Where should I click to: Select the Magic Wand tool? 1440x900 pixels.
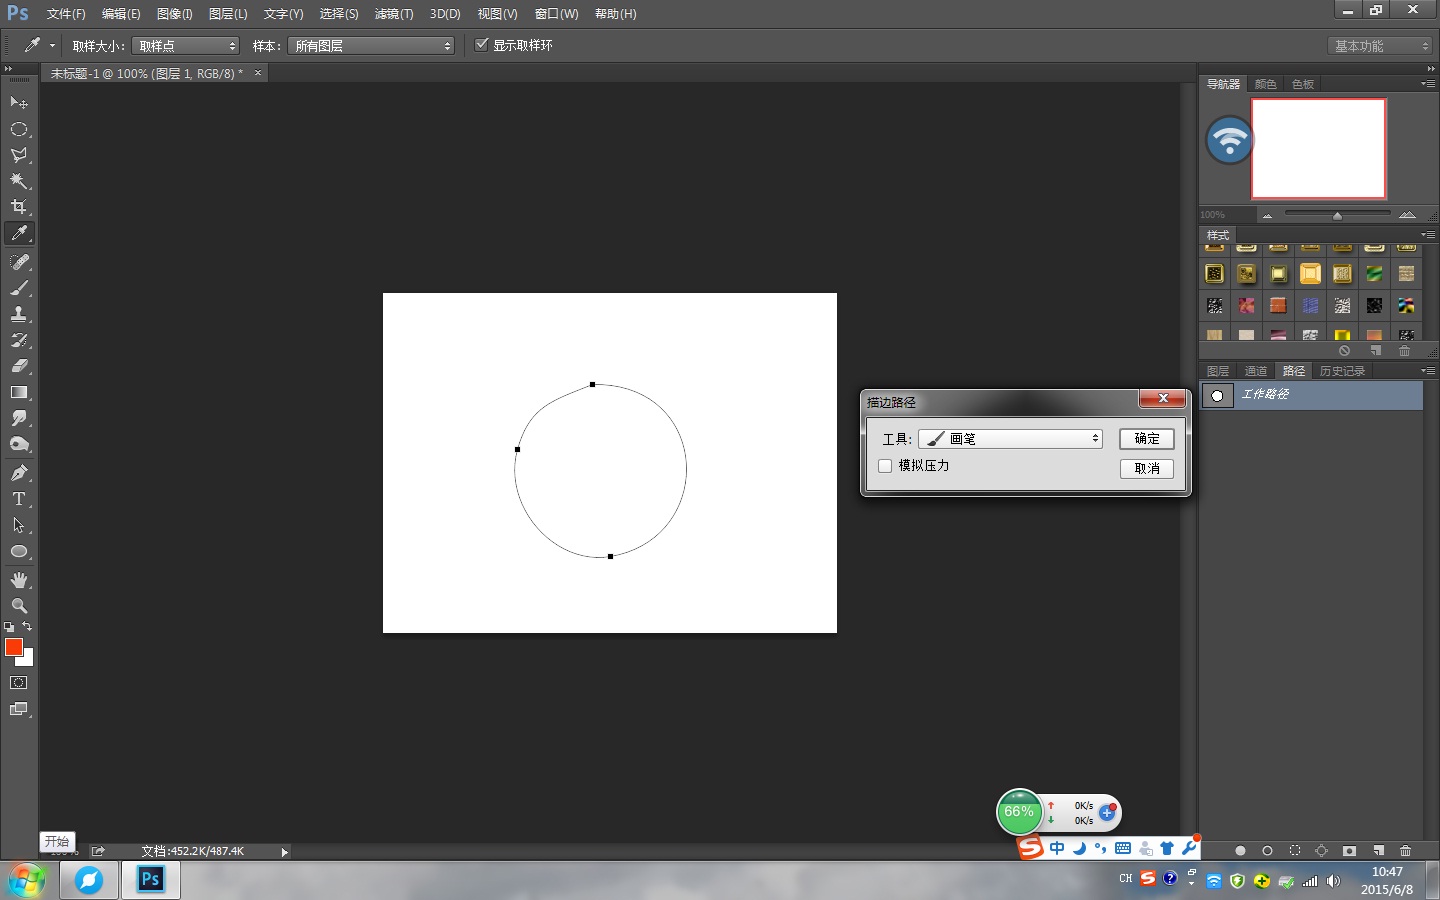coord(19,181)
